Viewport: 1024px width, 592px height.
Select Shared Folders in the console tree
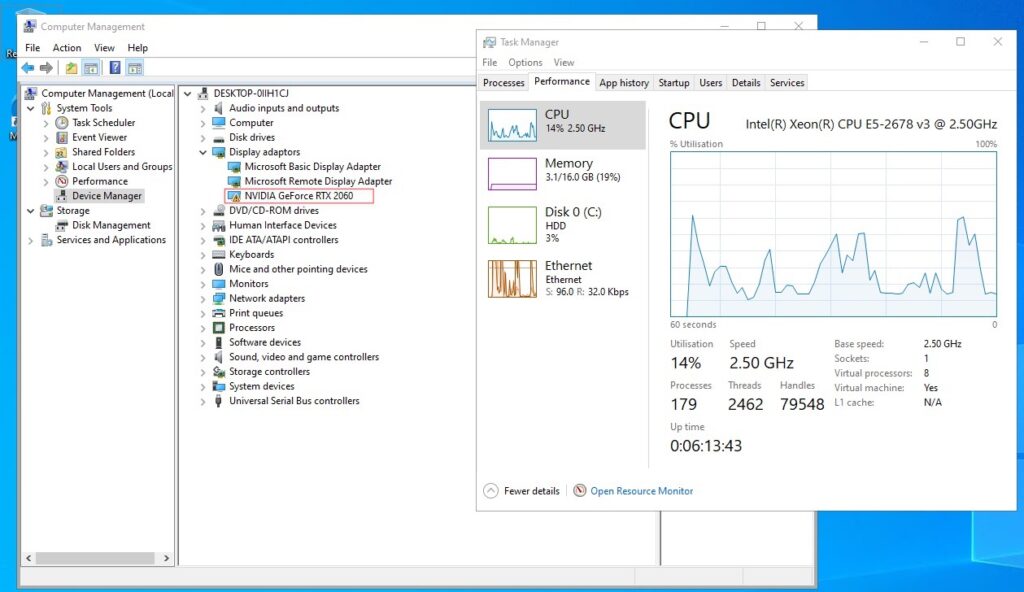pyautogui.click(x=103, y=152)
